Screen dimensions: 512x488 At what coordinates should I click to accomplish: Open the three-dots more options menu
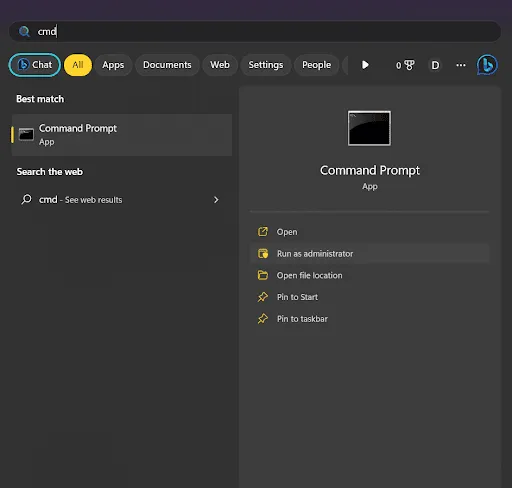pos(461,65)
